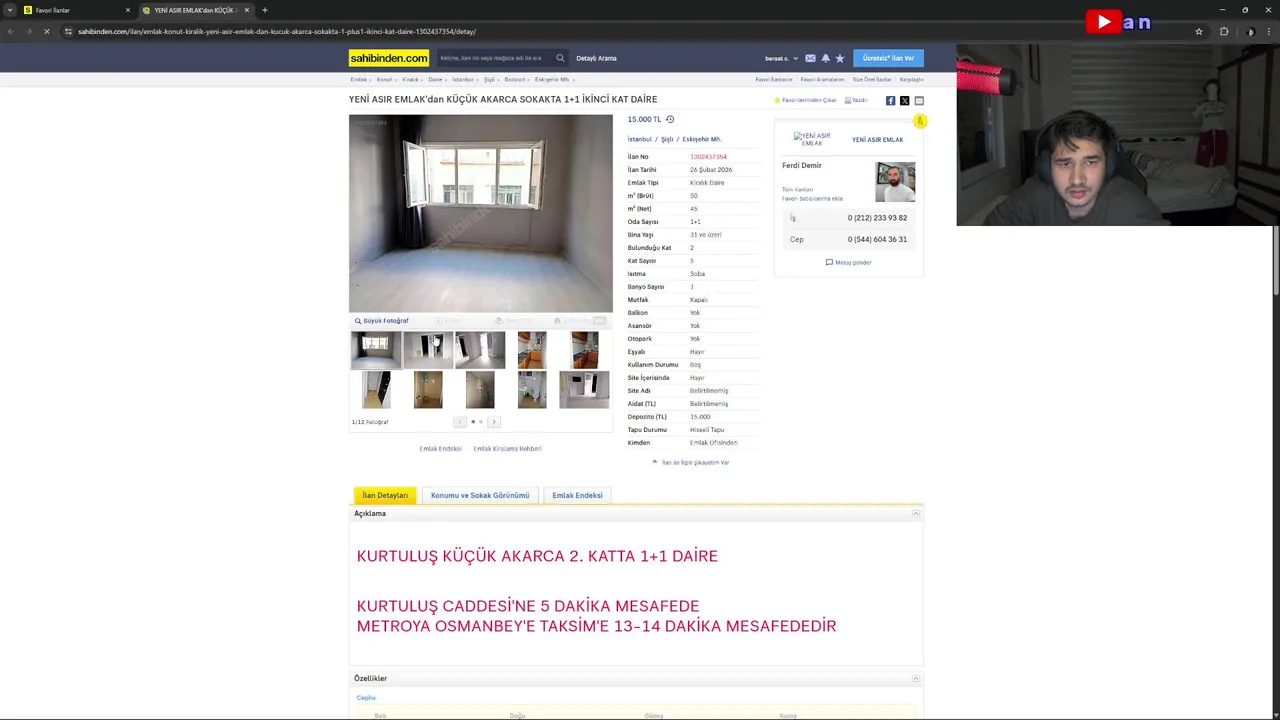Viewport: 1280px width, 720px height.
Task: Select last thumbnail in second row
Action: click(x=584, y=389)
